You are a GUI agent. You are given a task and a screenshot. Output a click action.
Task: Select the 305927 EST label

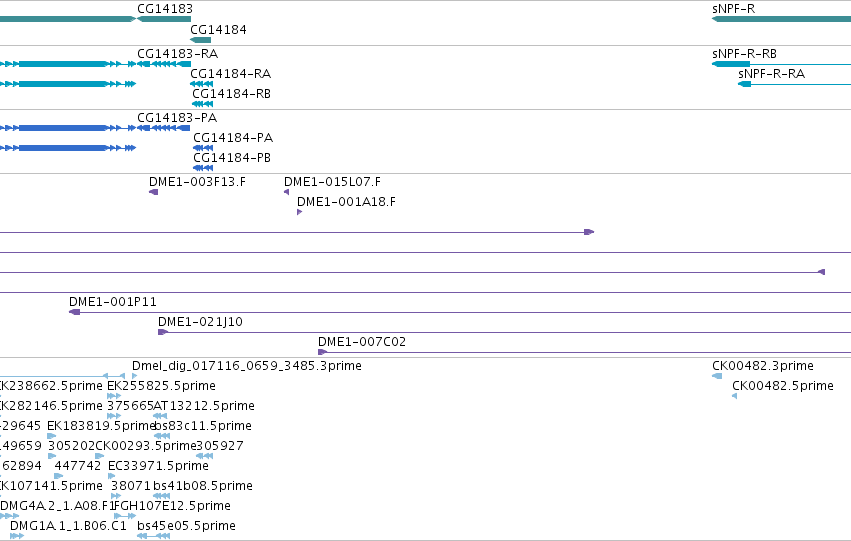pyautogui.click(x=220, y=446)
